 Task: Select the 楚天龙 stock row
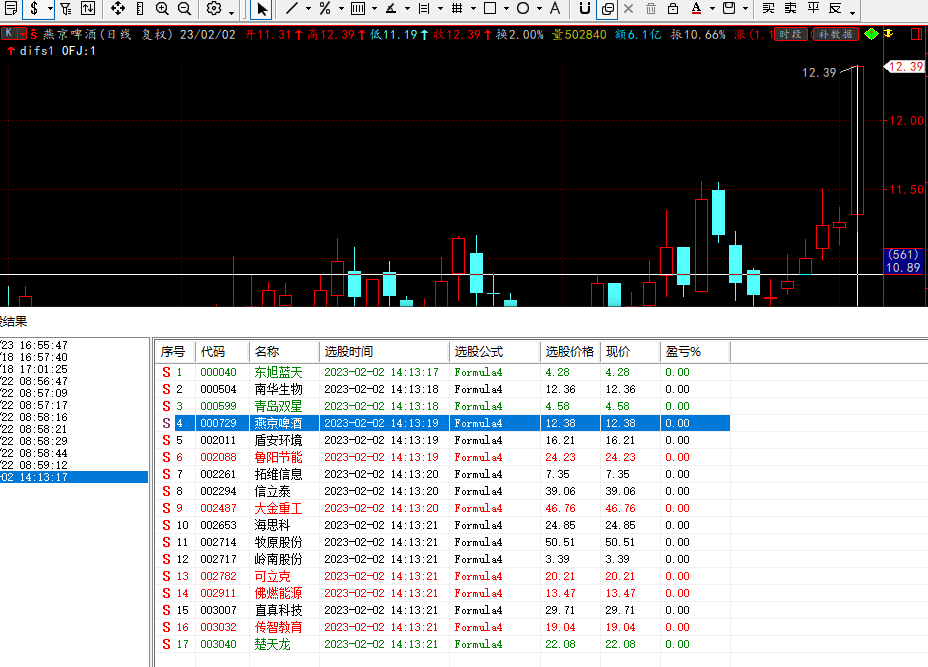(444, 644)
